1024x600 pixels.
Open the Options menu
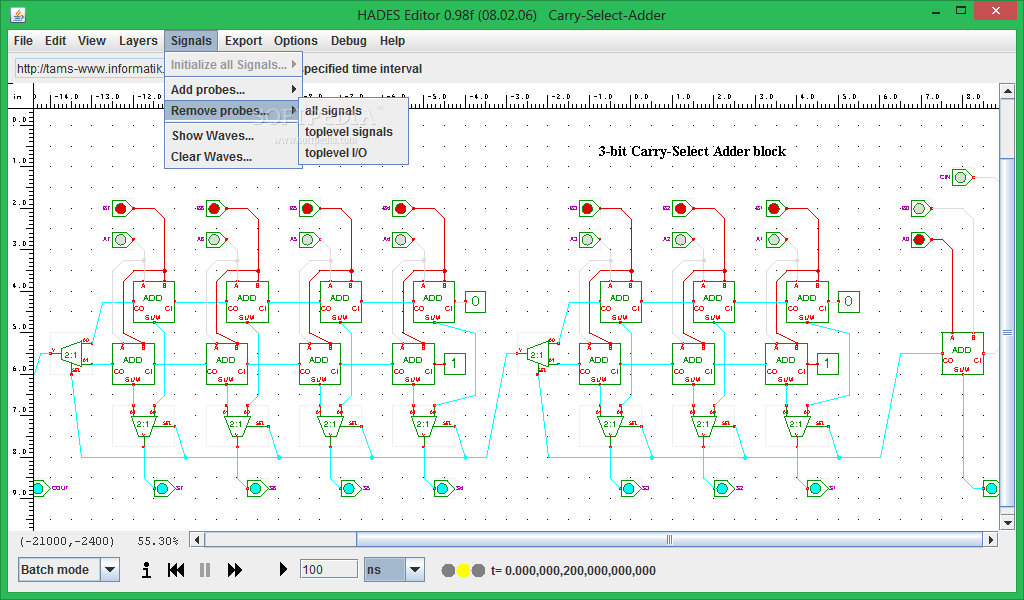pos(296,40)
